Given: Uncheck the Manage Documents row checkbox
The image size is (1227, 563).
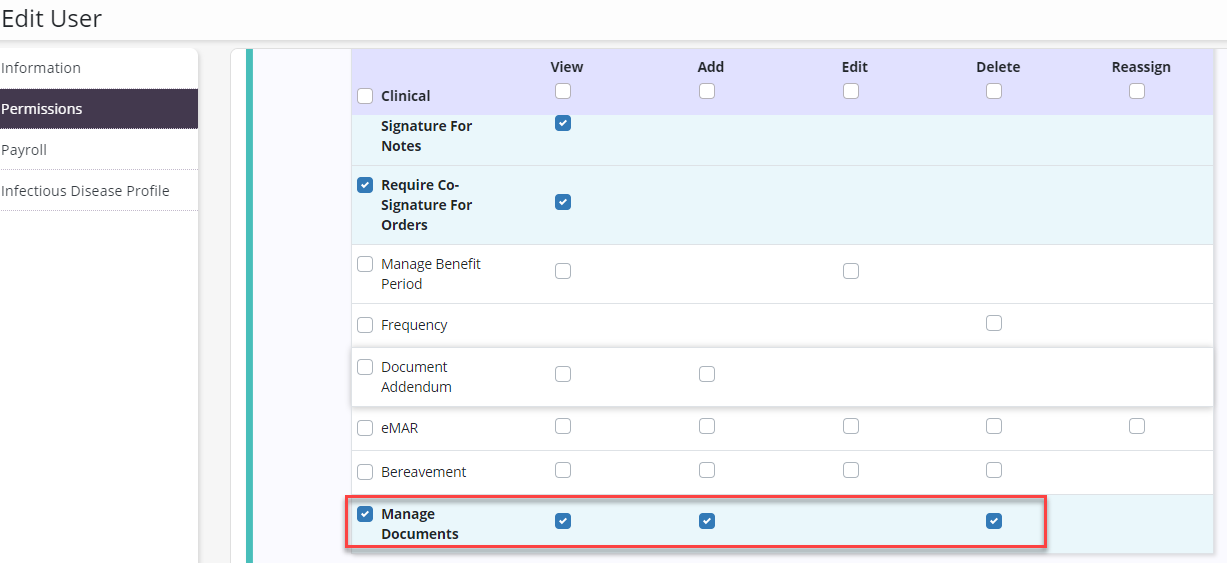Looking at the screenshot, I should [365, 514].
